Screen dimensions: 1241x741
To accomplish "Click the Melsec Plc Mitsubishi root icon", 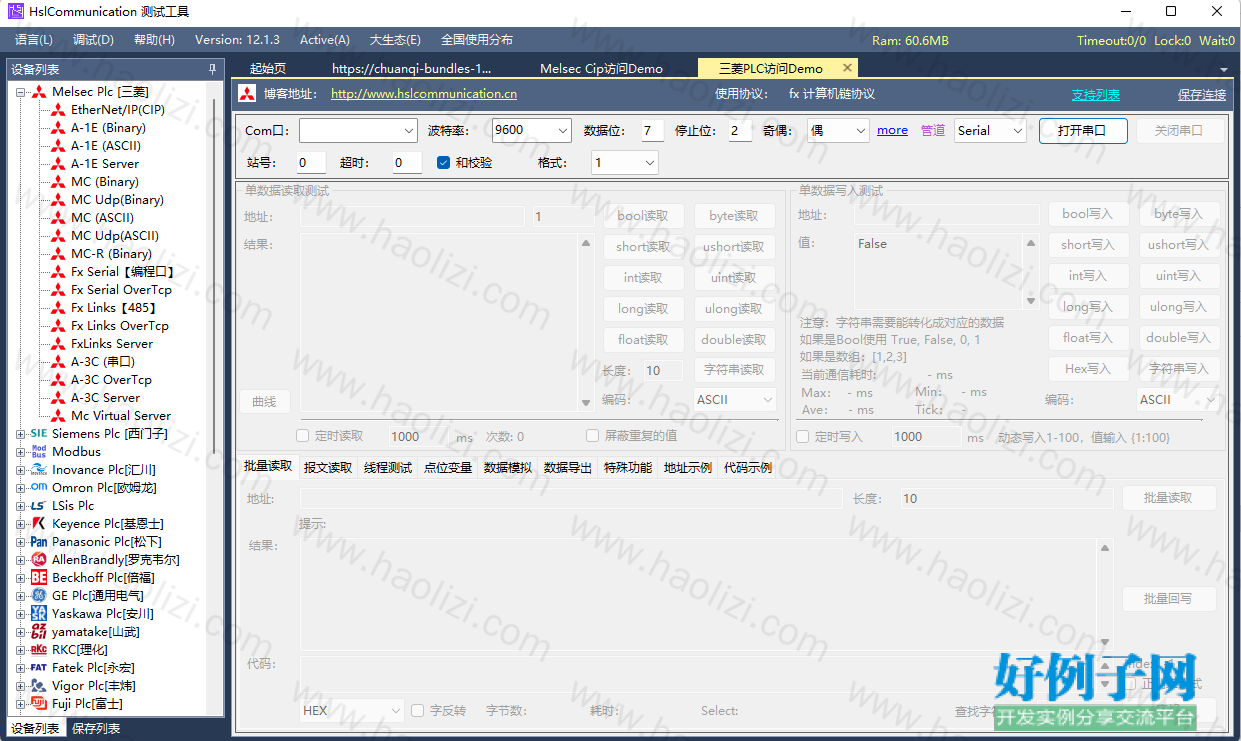I will (39, 92).
